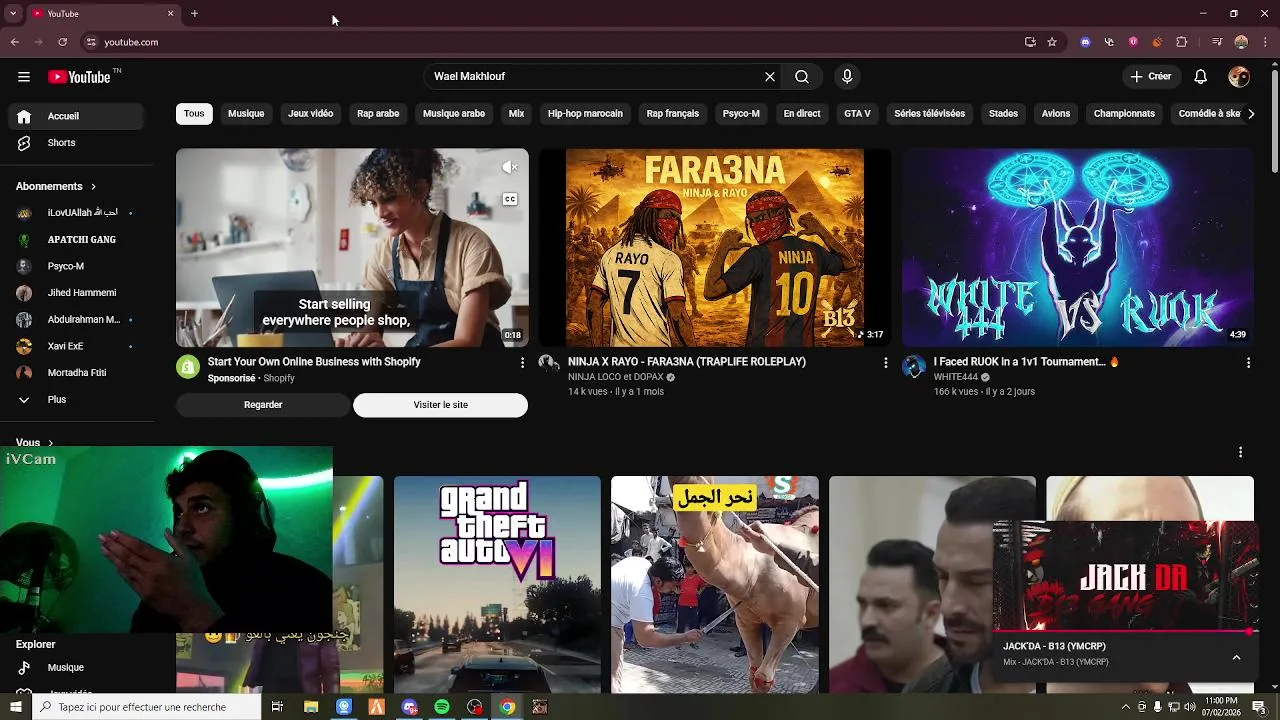
Task: Open the WHITE vs RUOK thumbnail
Action: point(1077,247)
